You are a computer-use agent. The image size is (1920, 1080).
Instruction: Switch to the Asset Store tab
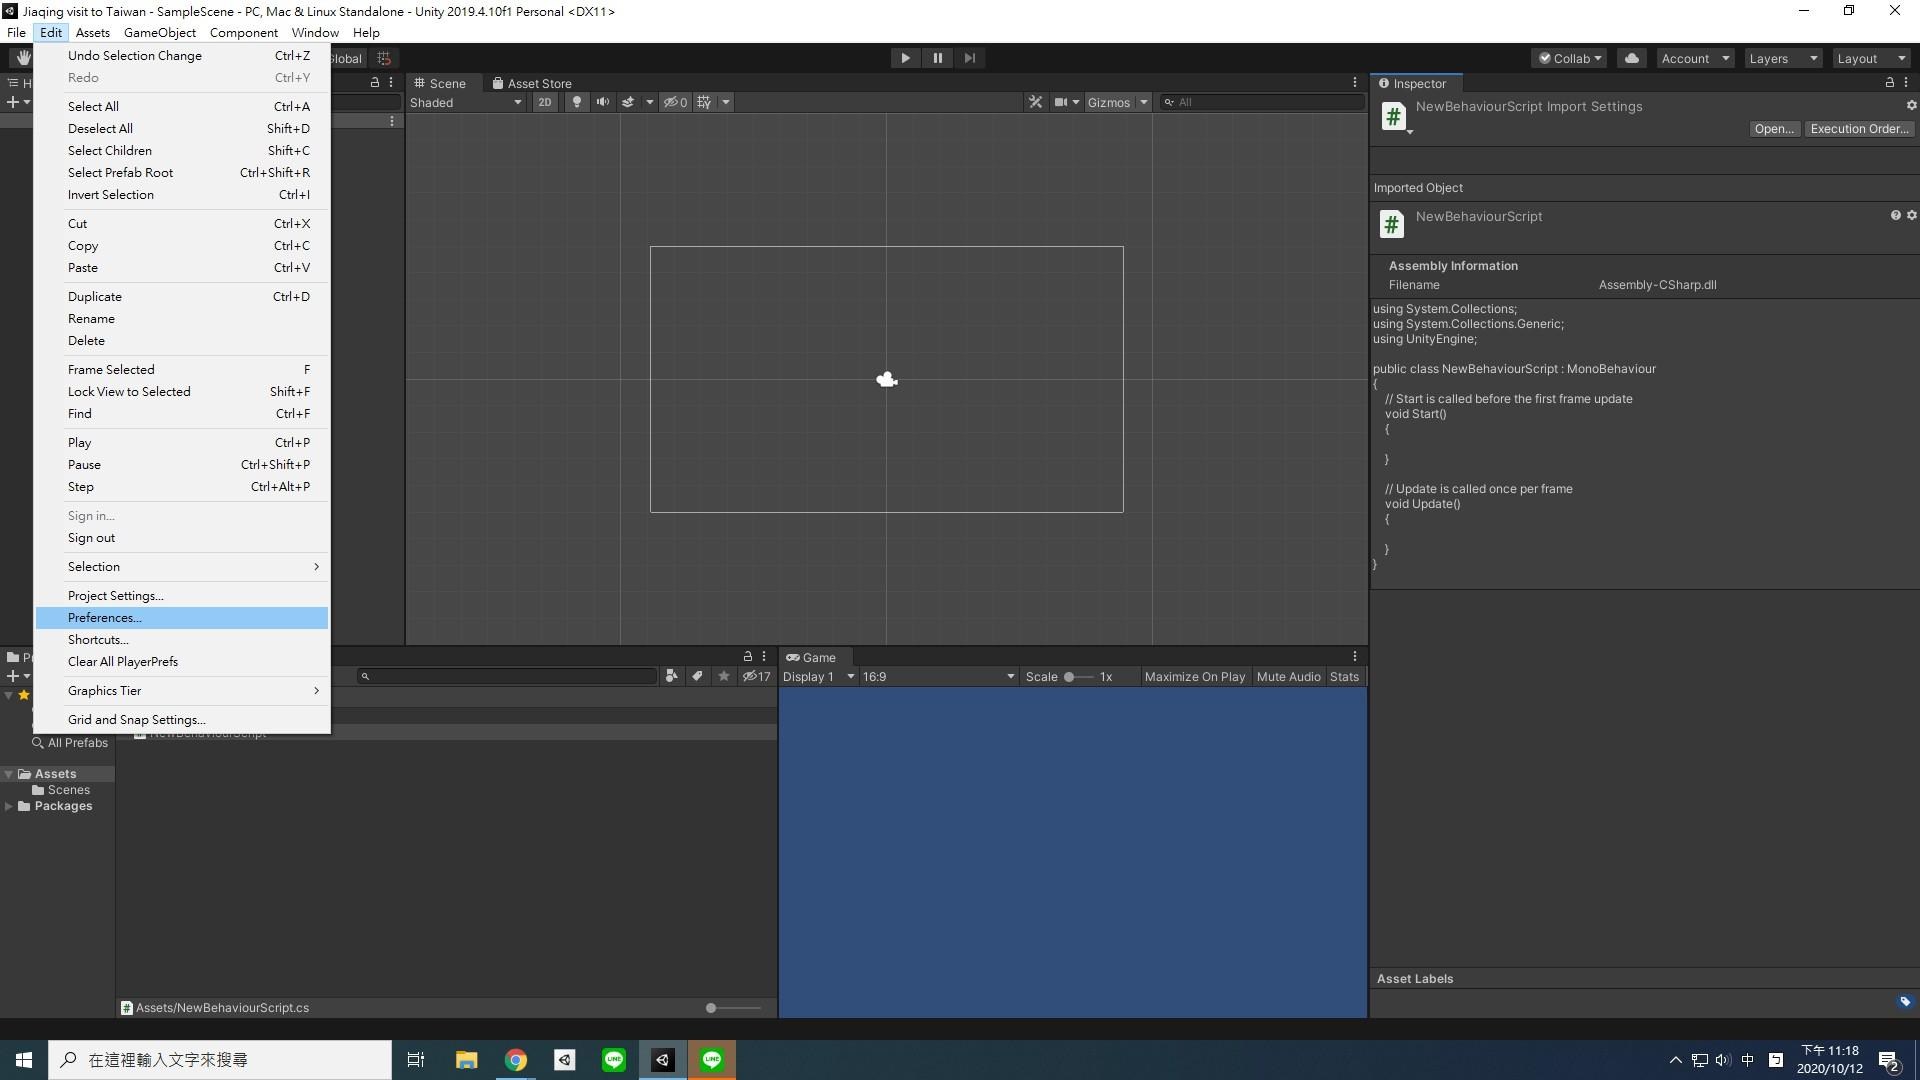pyautogui.click(x=532, y=83)
